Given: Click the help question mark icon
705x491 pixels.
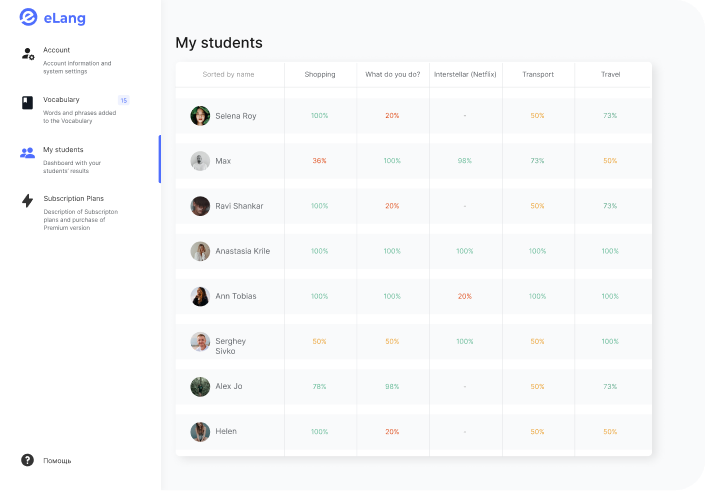Looking at the screenshot, I should 28,460.
